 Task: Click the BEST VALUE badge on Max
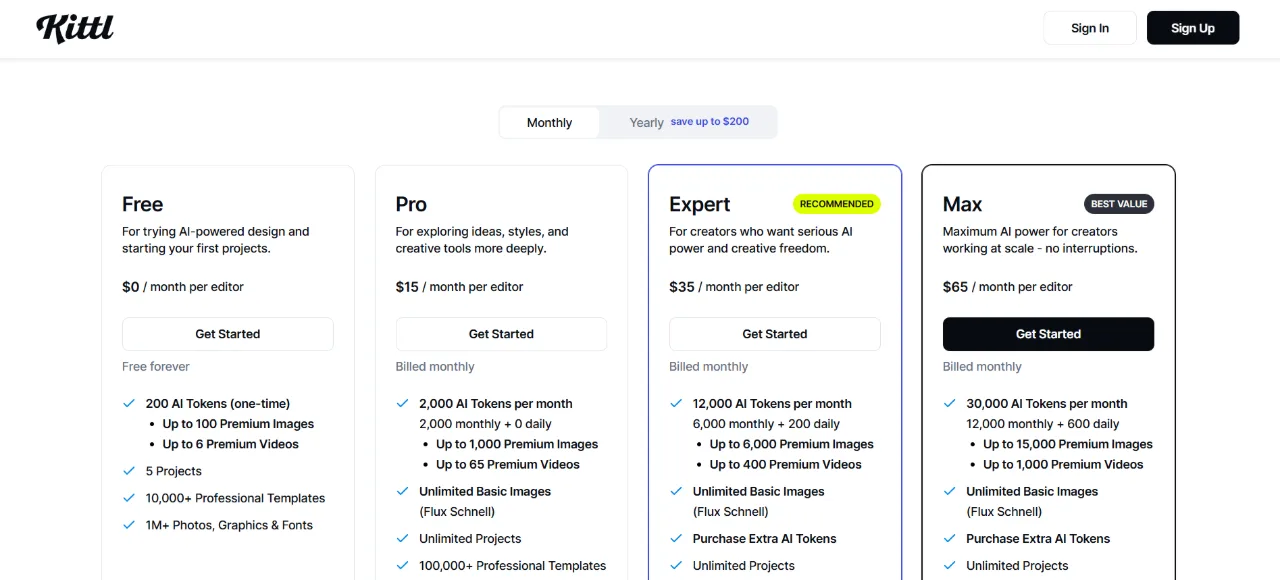1119,204
